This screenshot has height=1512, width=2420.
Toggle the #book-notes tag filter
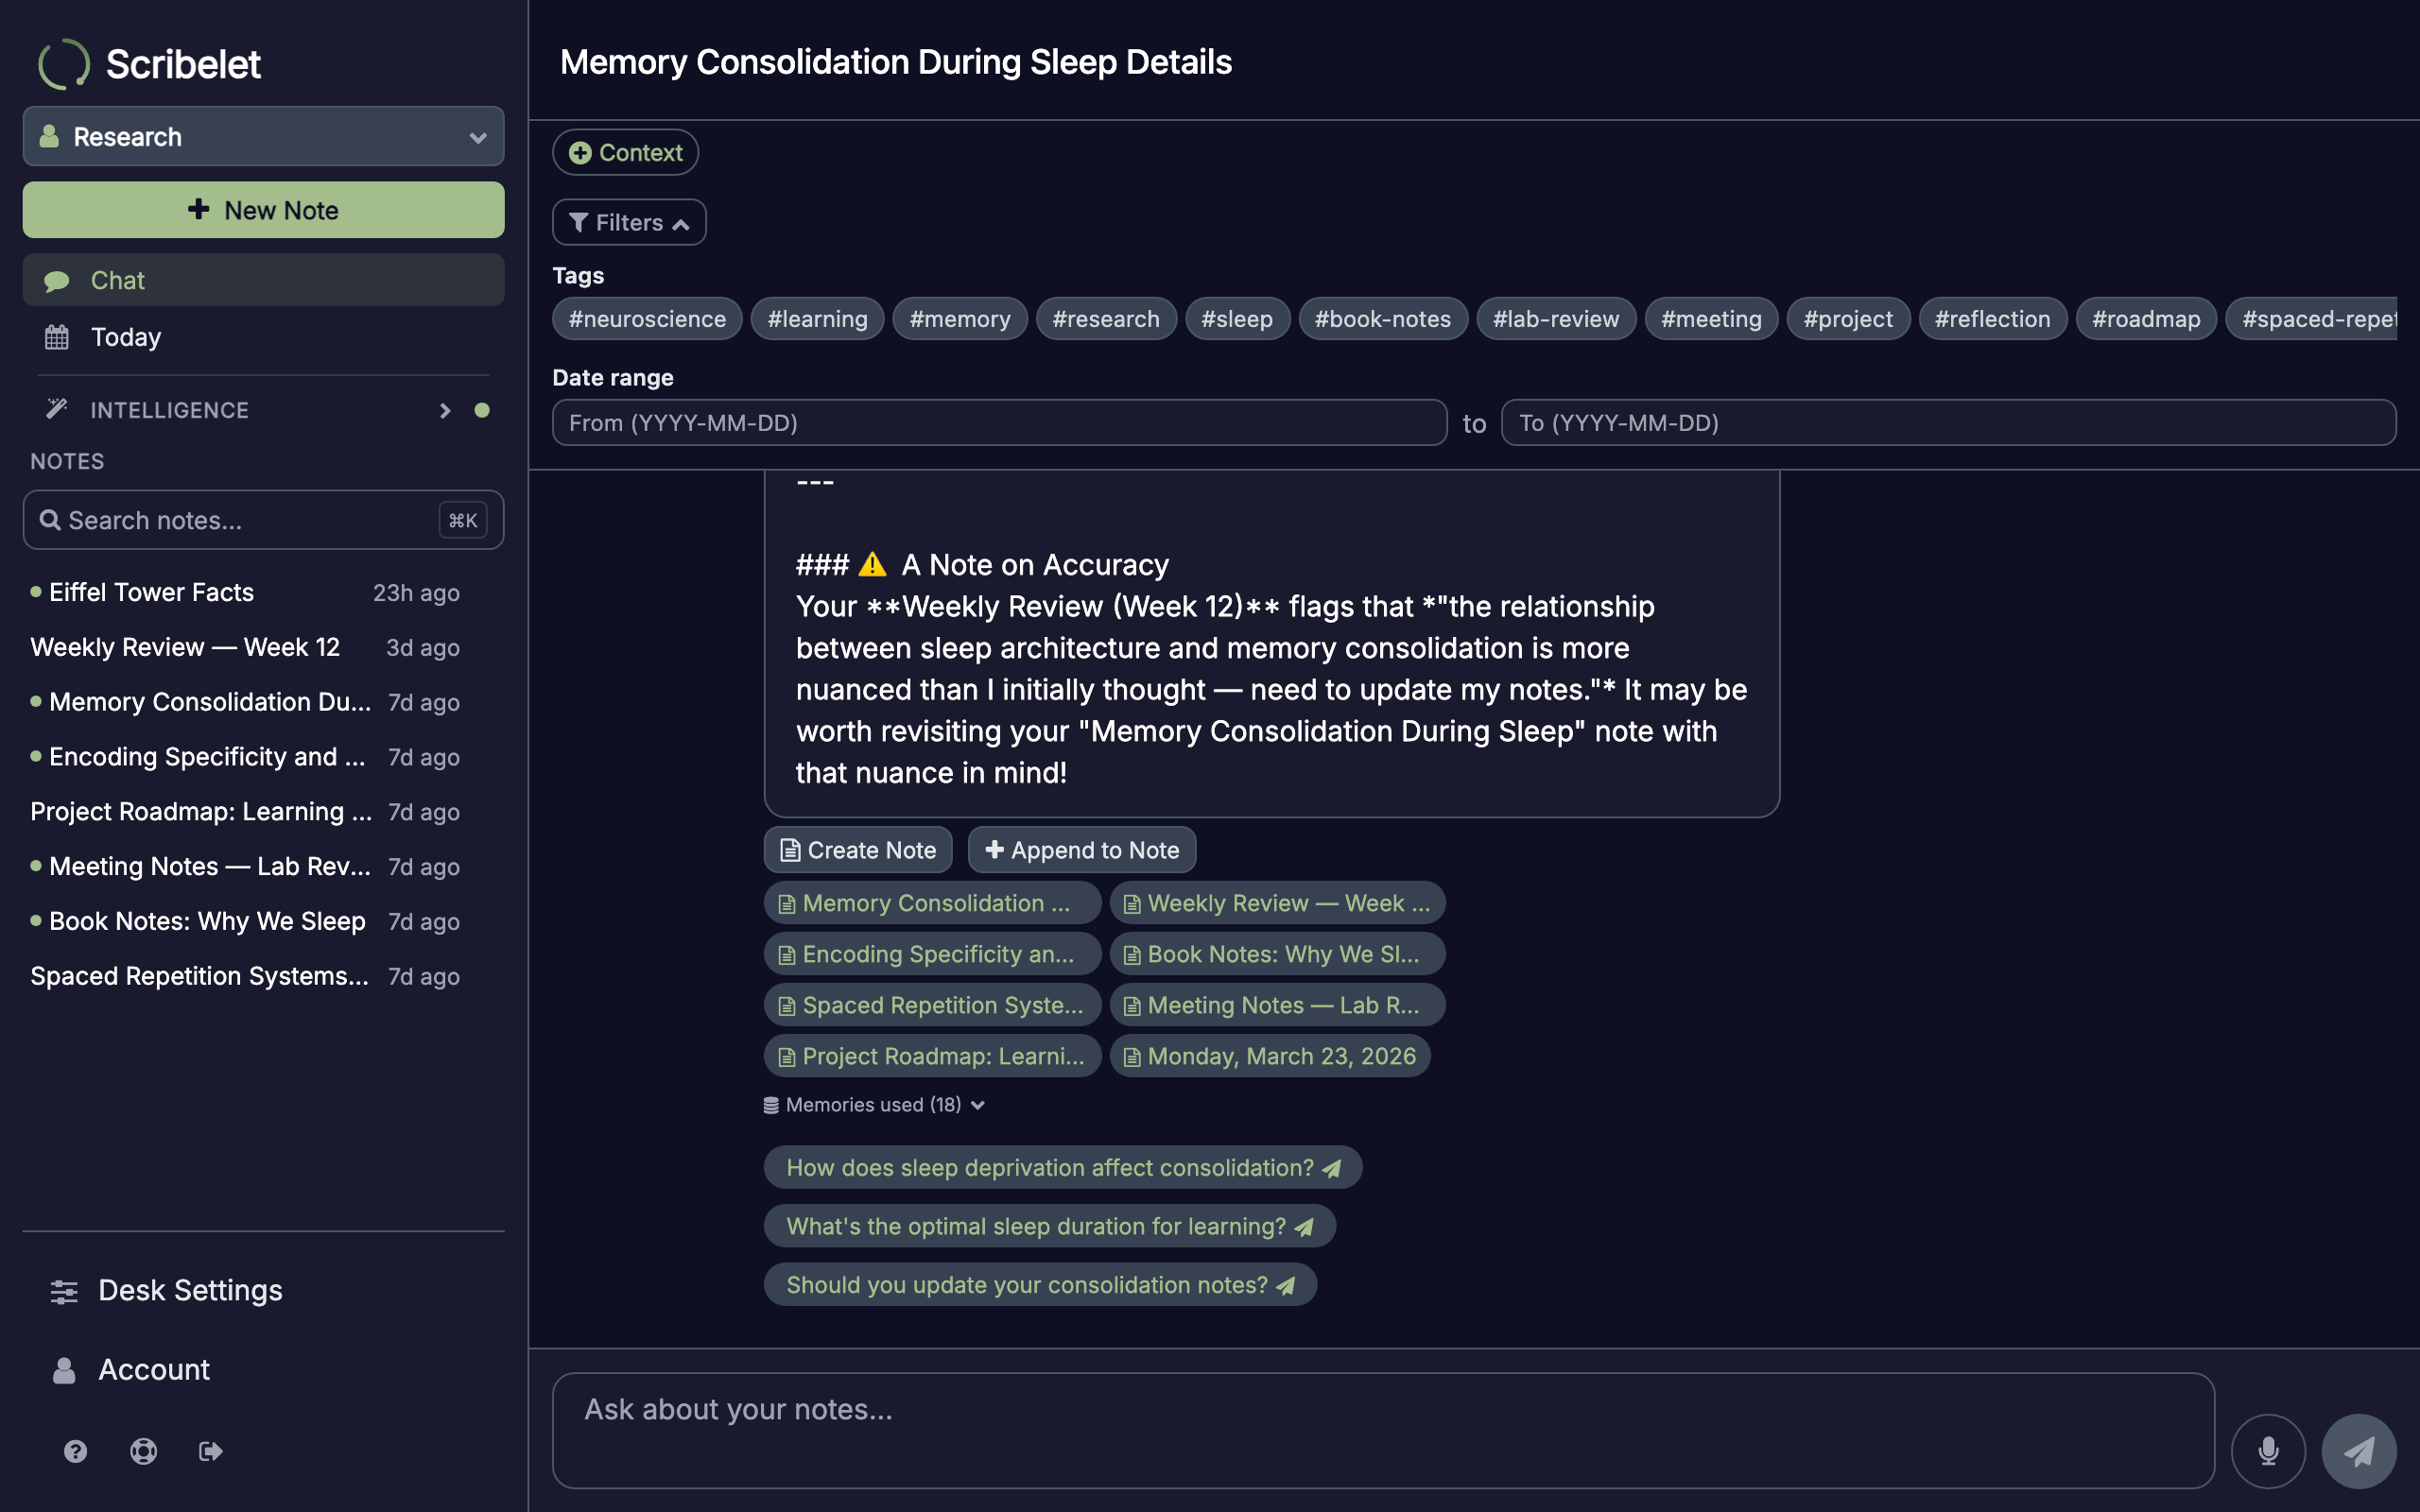point(1383,319)
